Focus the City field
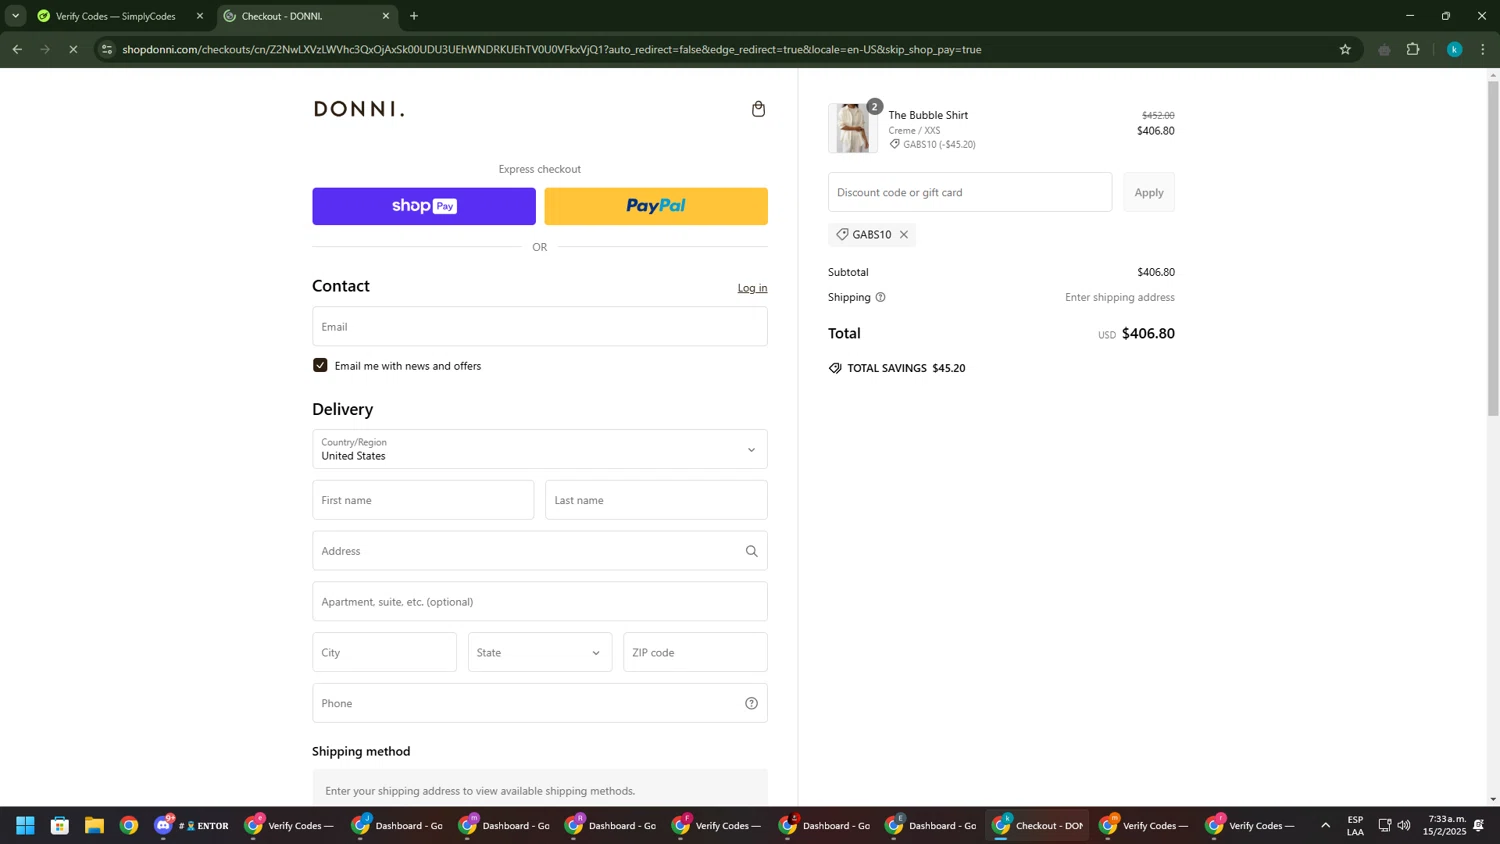The image size is (1500, 844). [x=384, y=652]
